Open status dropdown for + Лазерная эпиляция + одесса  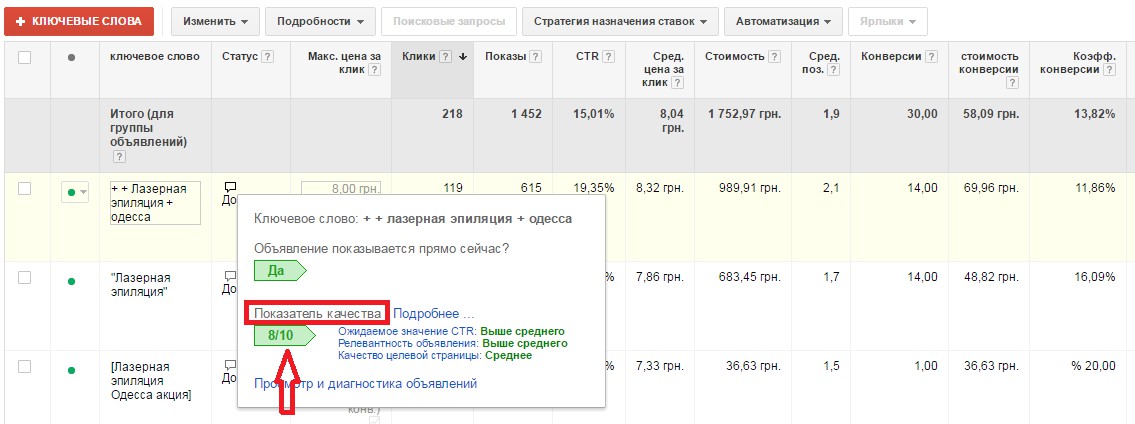pos(75,192)
